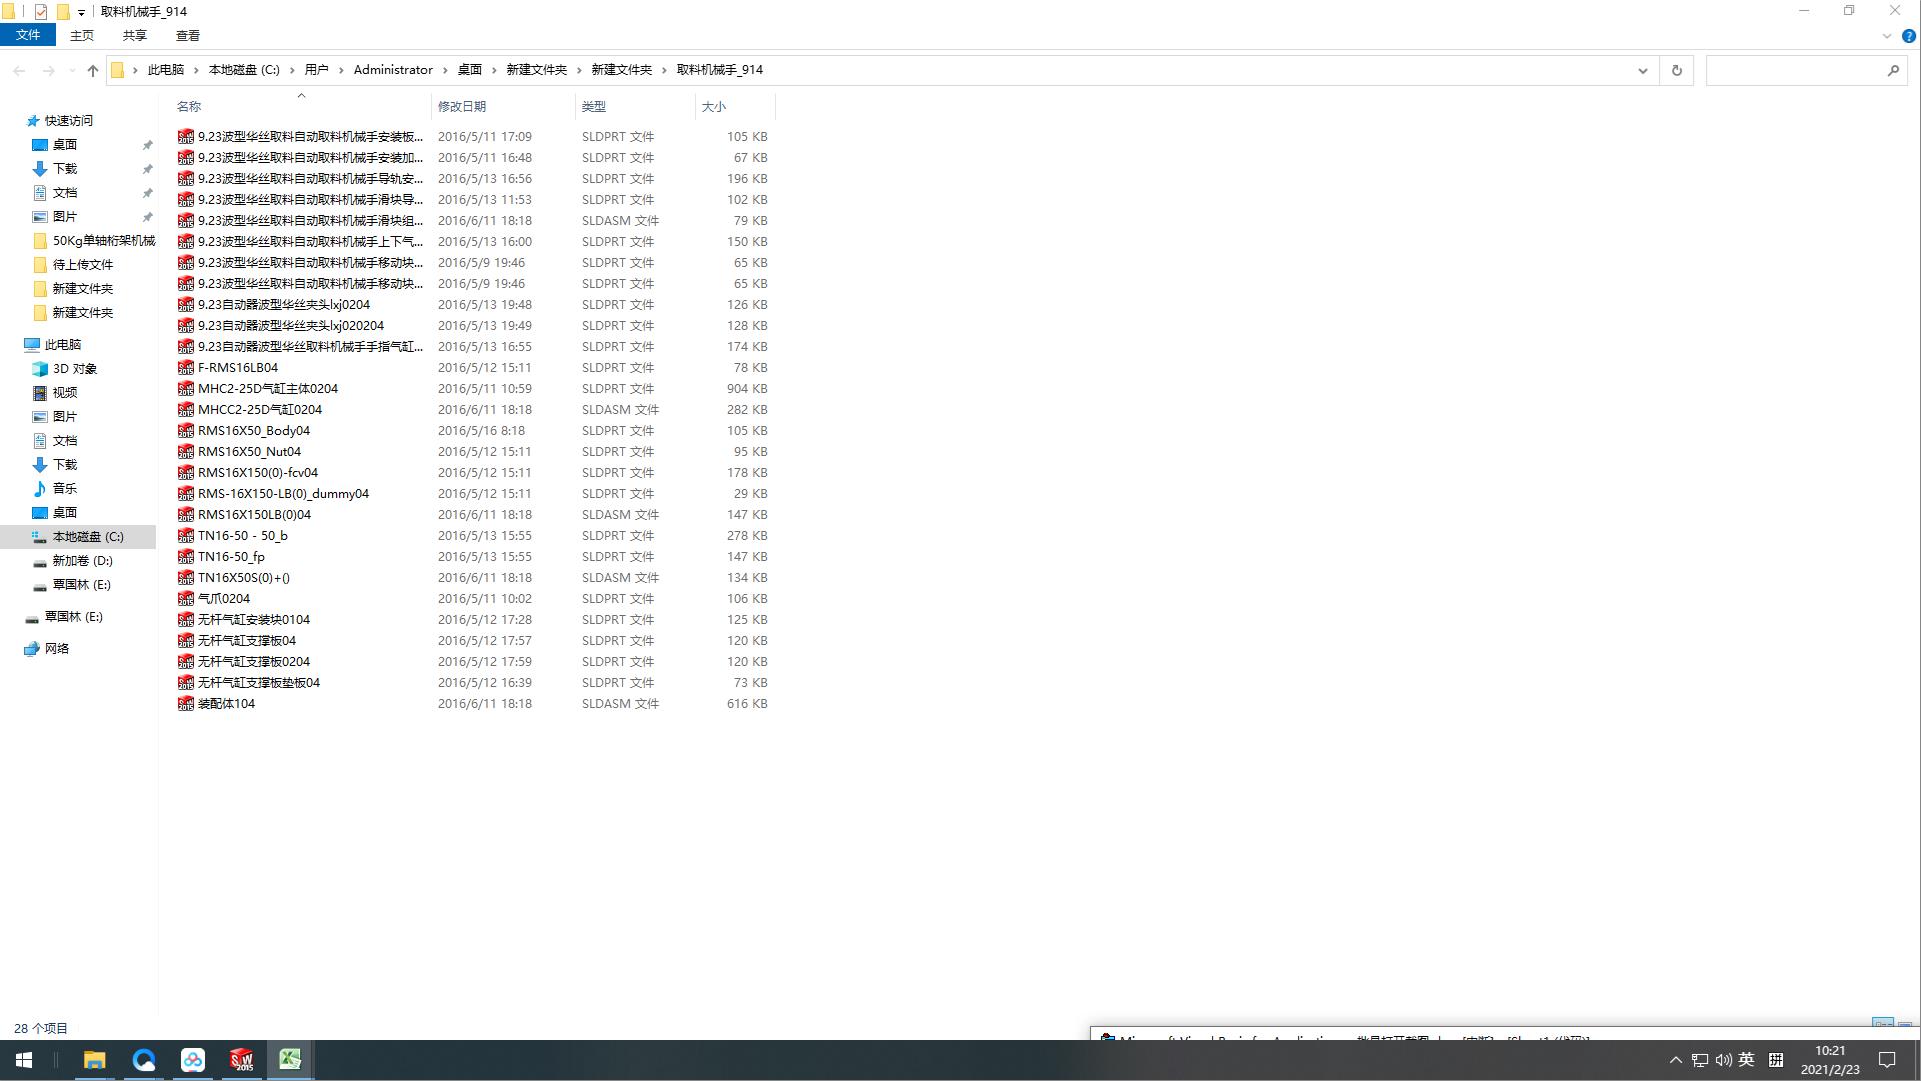This screenshot has height=1081, width=1921.
Task: Open the quick access toolbar customize dropdown
Action: 81,12
